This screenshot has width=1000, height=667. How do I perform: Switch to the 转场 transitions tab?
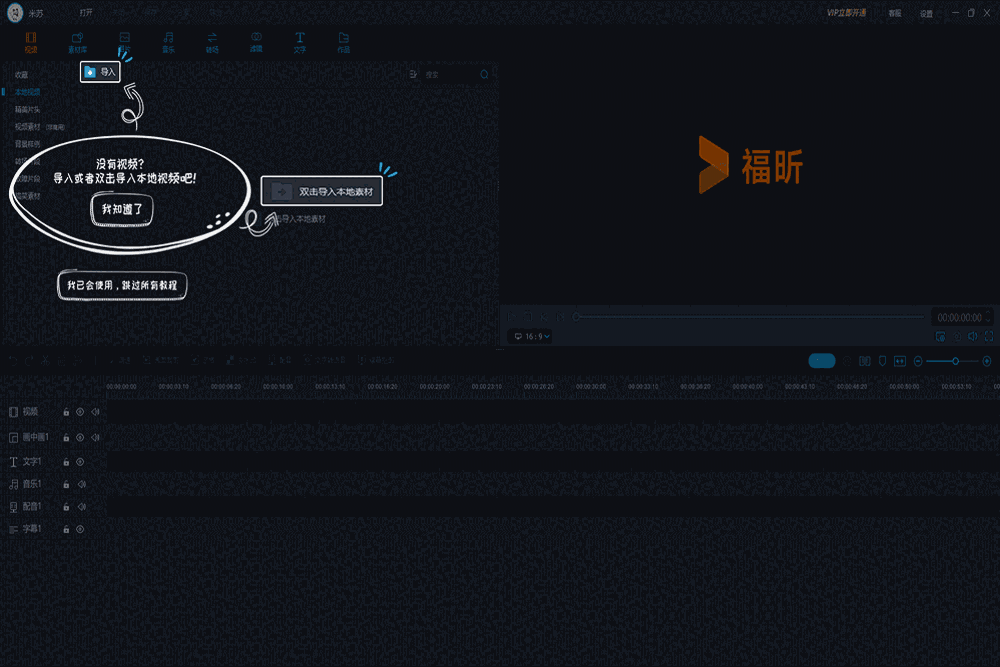click(212, 42)
